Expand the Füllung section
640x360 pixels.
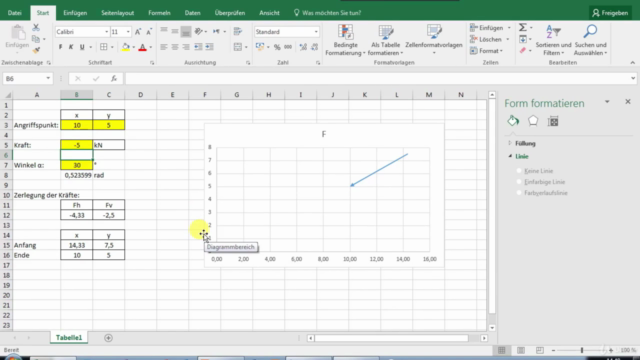(509, 143)
